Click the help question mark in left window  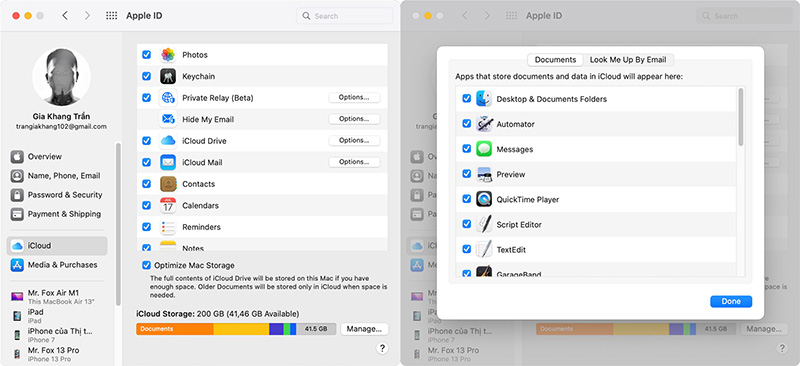(x=382, y=349)
